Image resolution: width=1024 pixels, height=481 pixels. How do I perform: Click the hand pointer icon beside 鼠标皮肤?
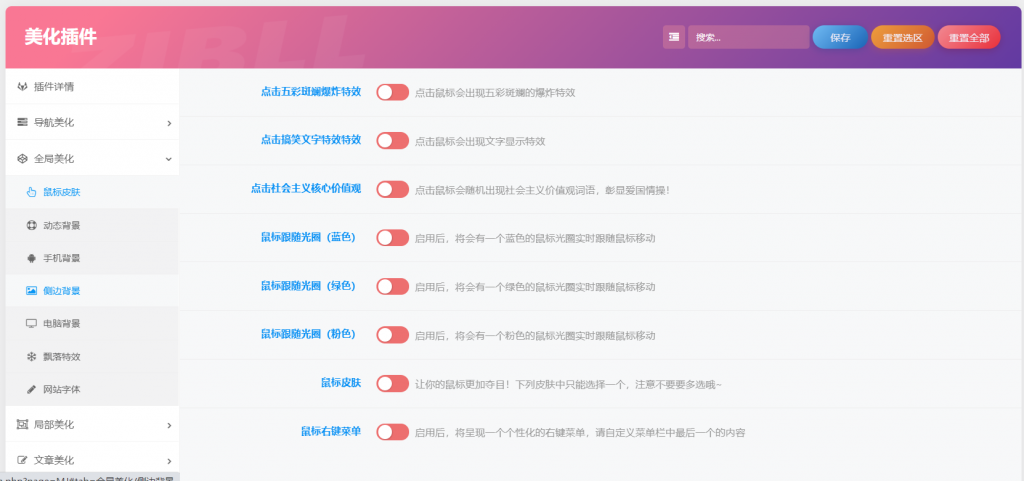pos(31,192)
